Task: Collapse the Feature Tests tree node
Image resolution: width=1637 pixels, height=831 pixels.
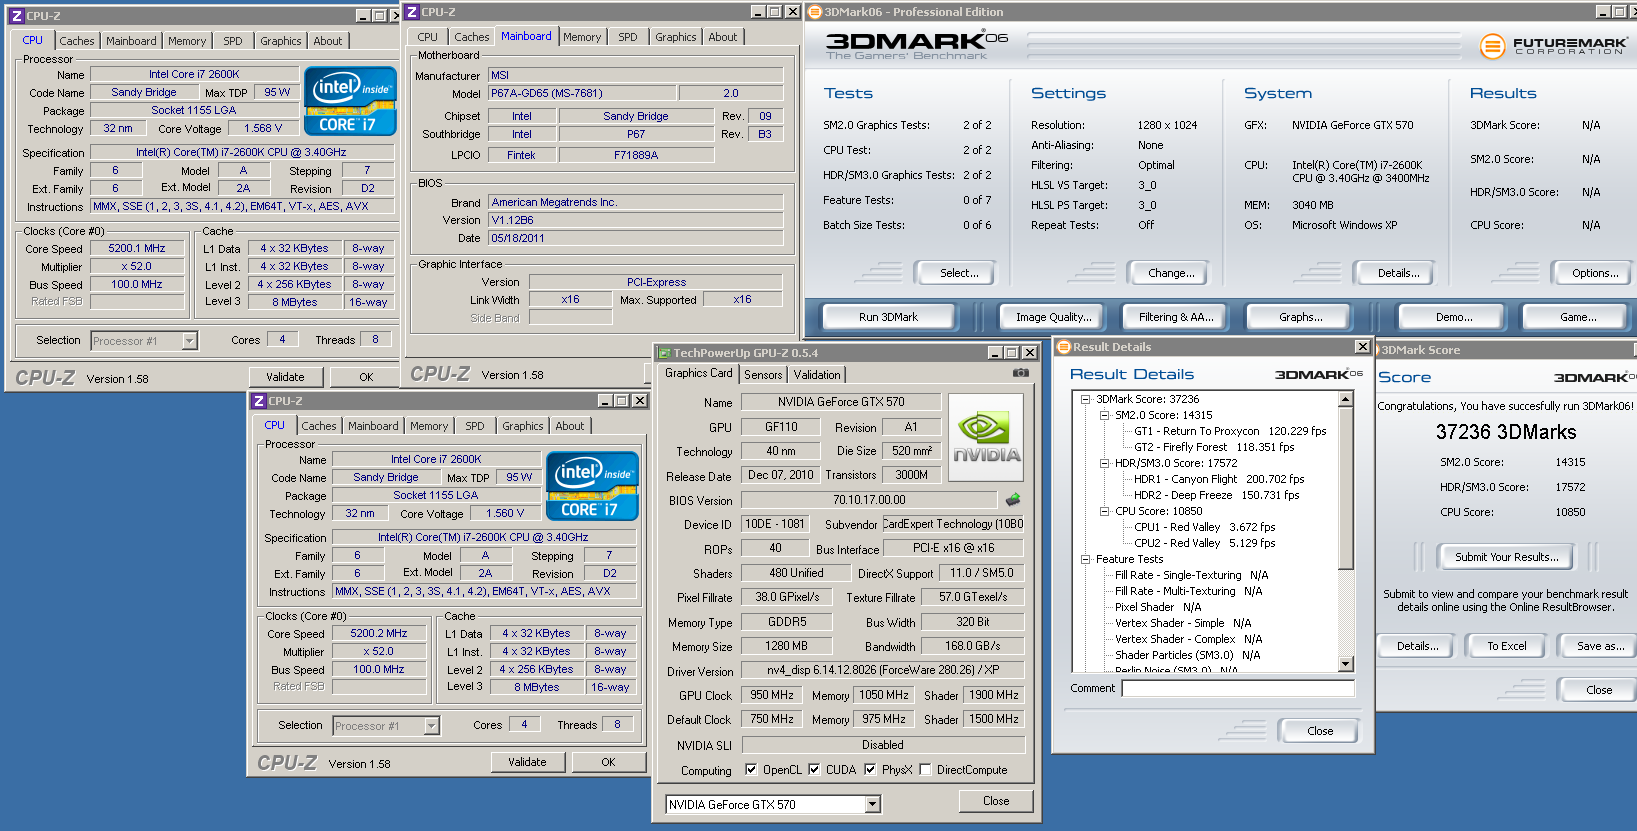Action: [1085, 559]
